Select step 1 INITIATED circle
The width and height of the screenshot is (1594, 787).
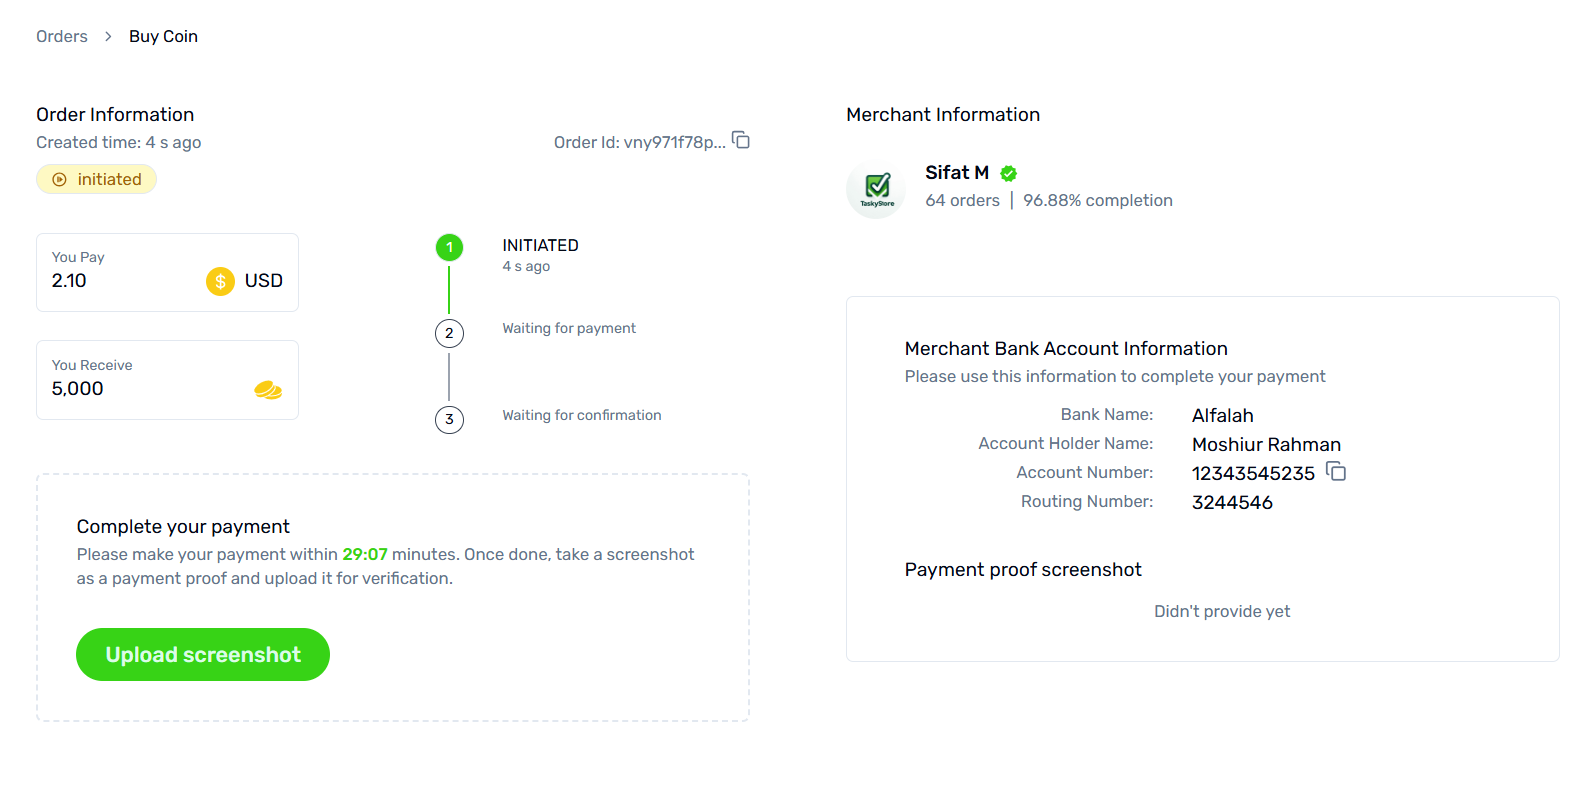(x=449, y=247)
